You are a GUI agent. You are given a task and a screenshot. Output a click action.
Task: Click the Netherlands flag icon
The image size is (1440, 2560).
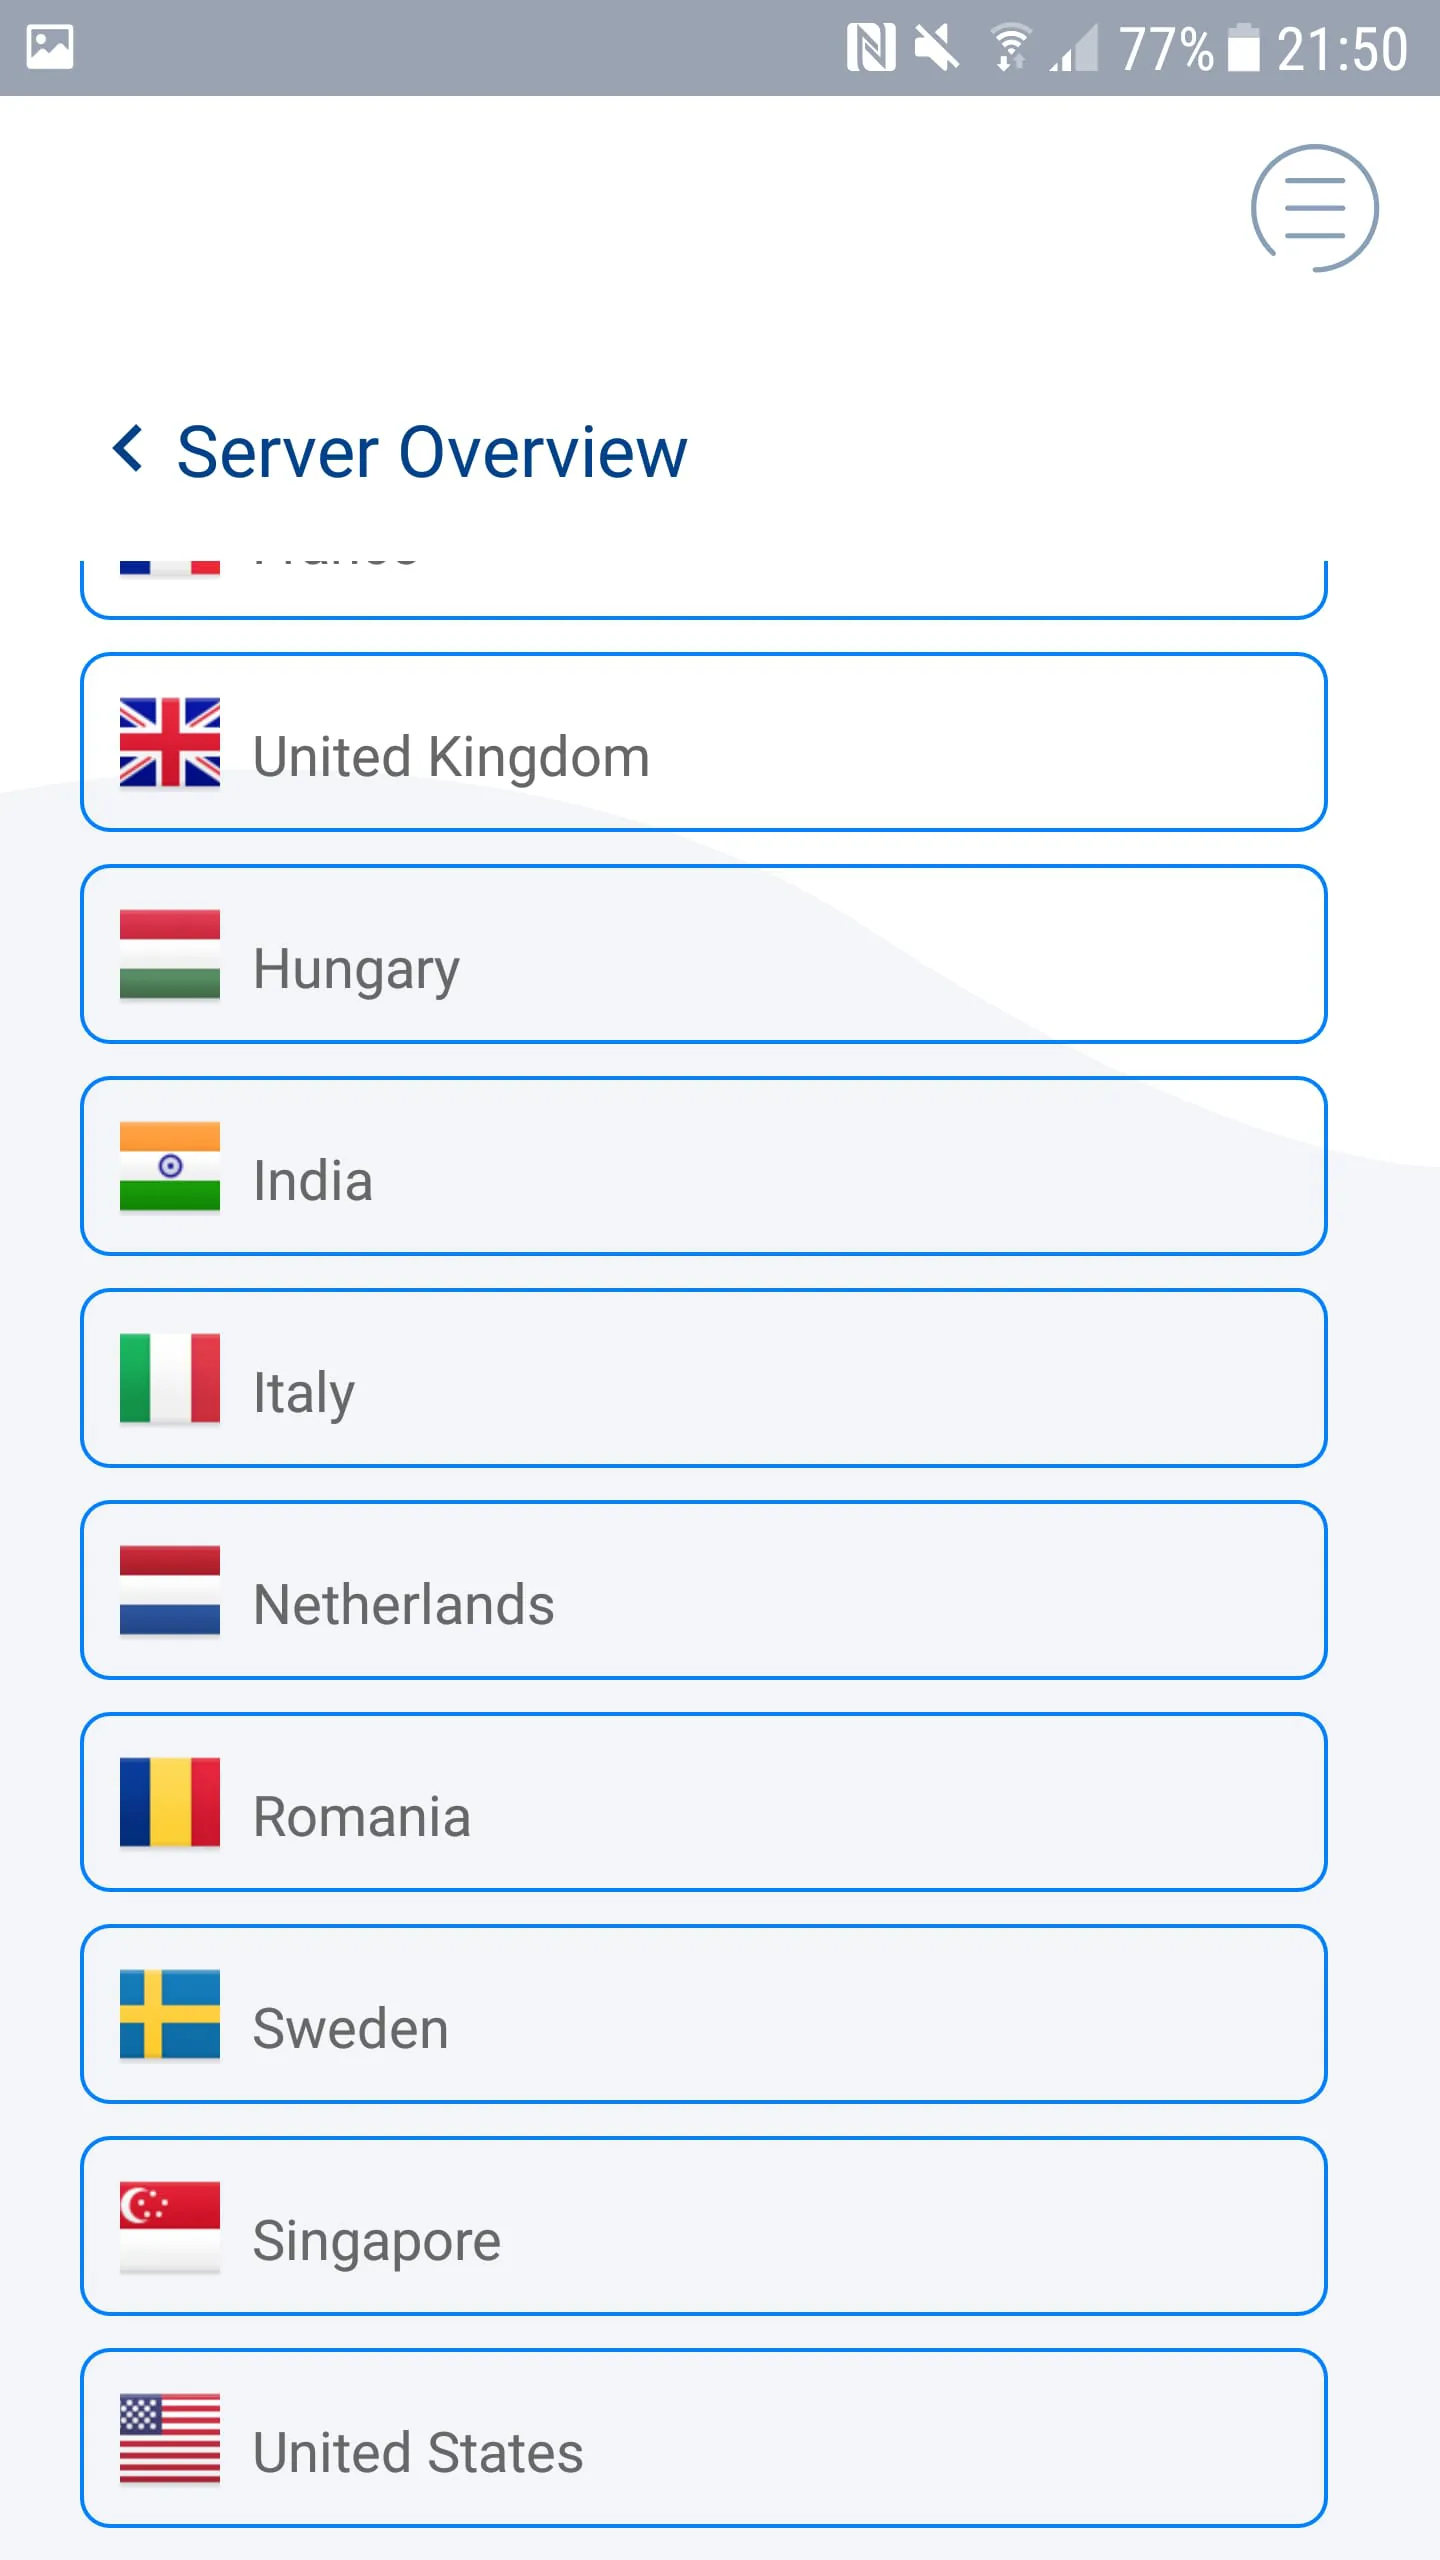coord(170,1591)
